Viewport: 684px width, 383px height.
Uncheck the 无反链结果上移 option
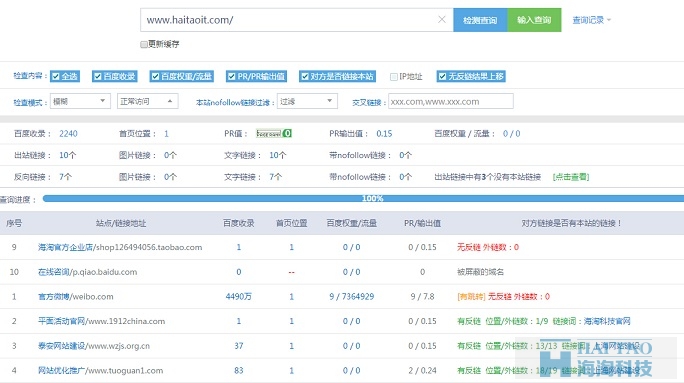(442, 76)
